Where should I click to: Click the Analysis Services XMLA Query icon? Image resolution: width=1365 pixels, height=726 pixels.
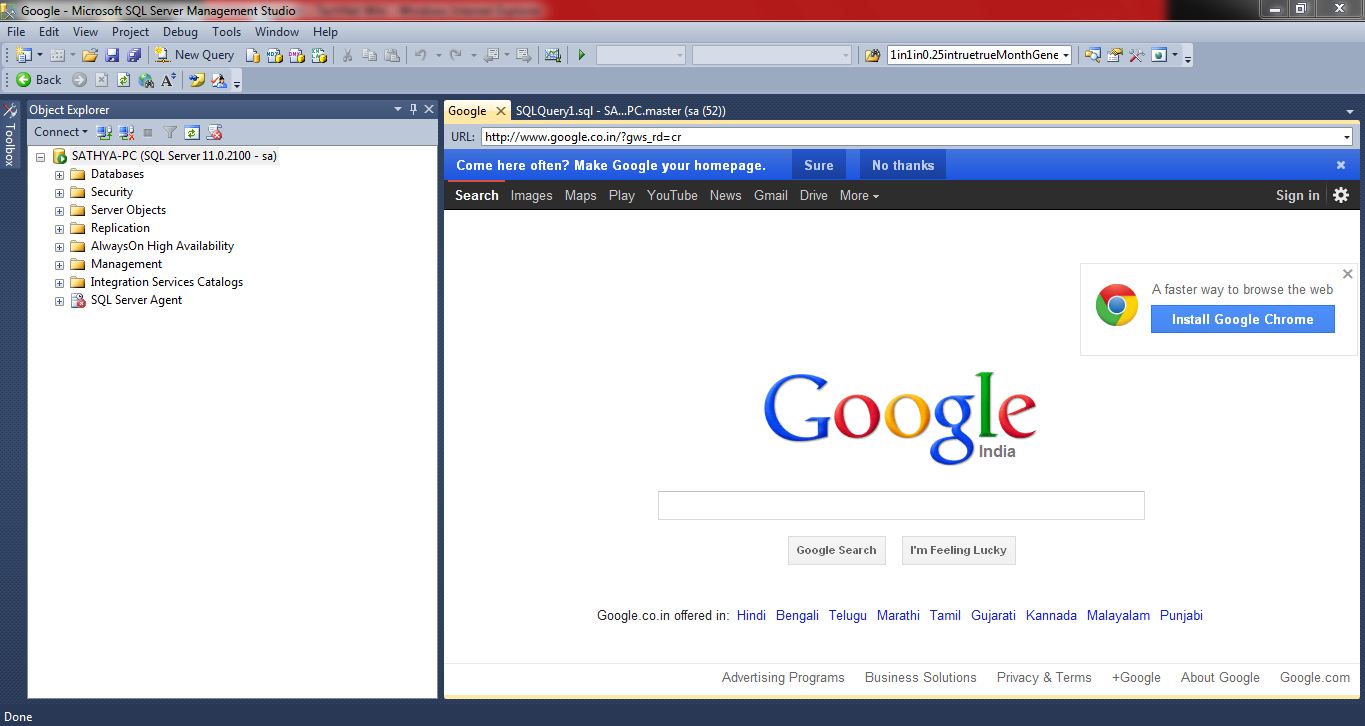[x=319, y=55]
